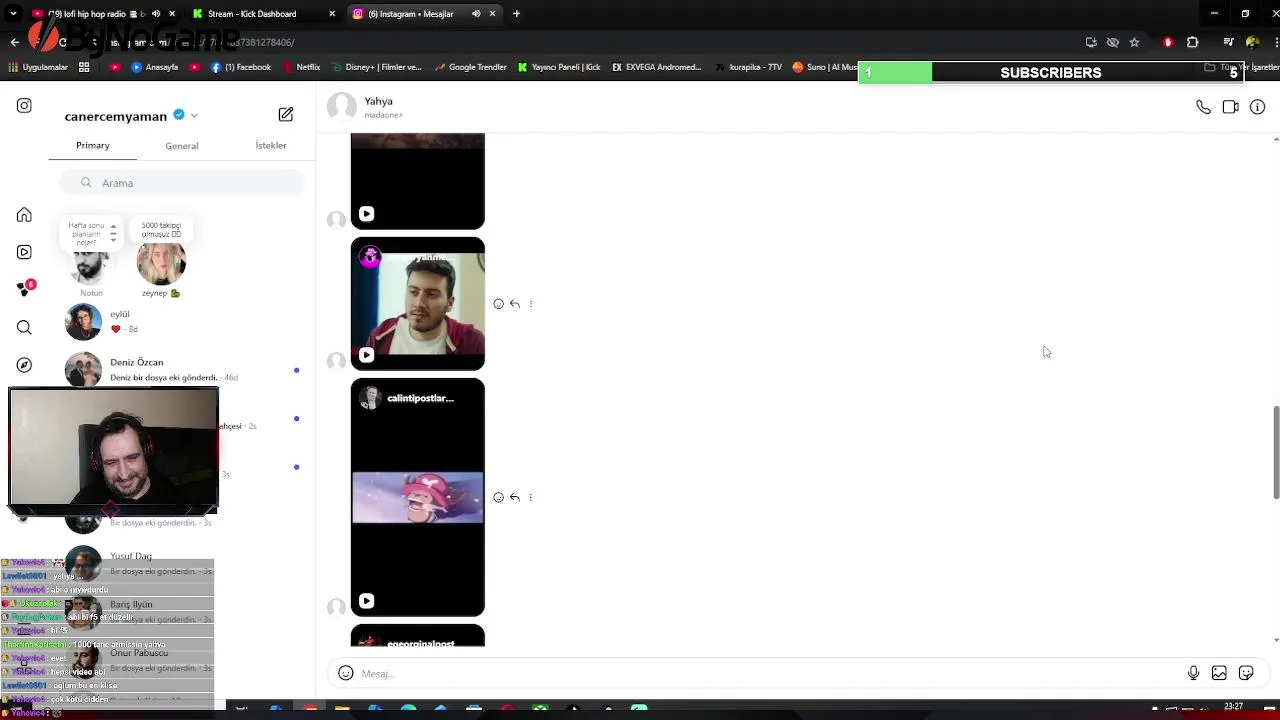
Task: Click the Arama search field
Action: pos(181,183)
